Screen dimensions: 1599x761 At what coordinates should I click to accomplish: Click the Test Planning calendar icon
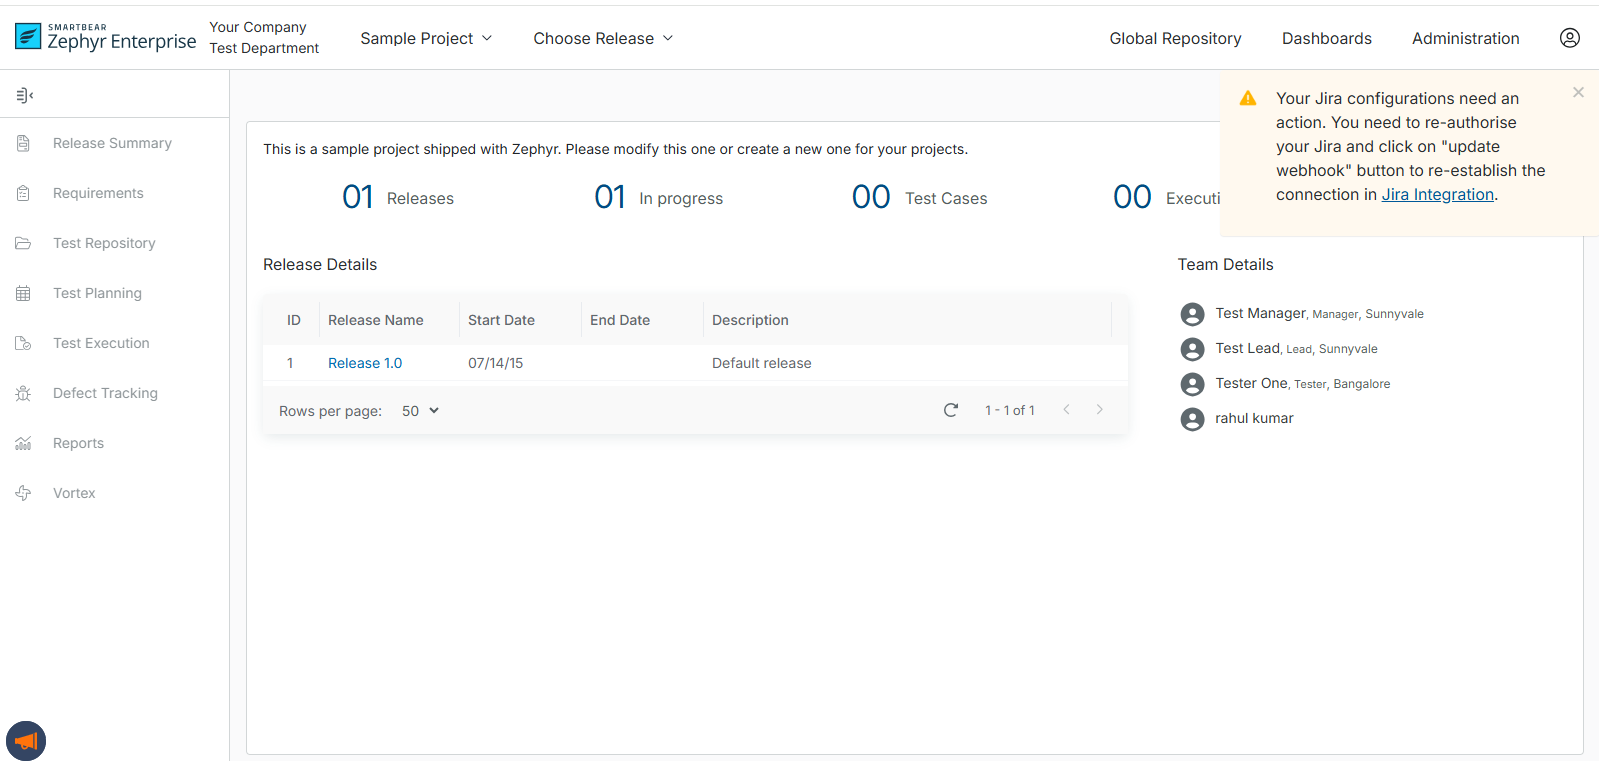[x=23, y=293]
